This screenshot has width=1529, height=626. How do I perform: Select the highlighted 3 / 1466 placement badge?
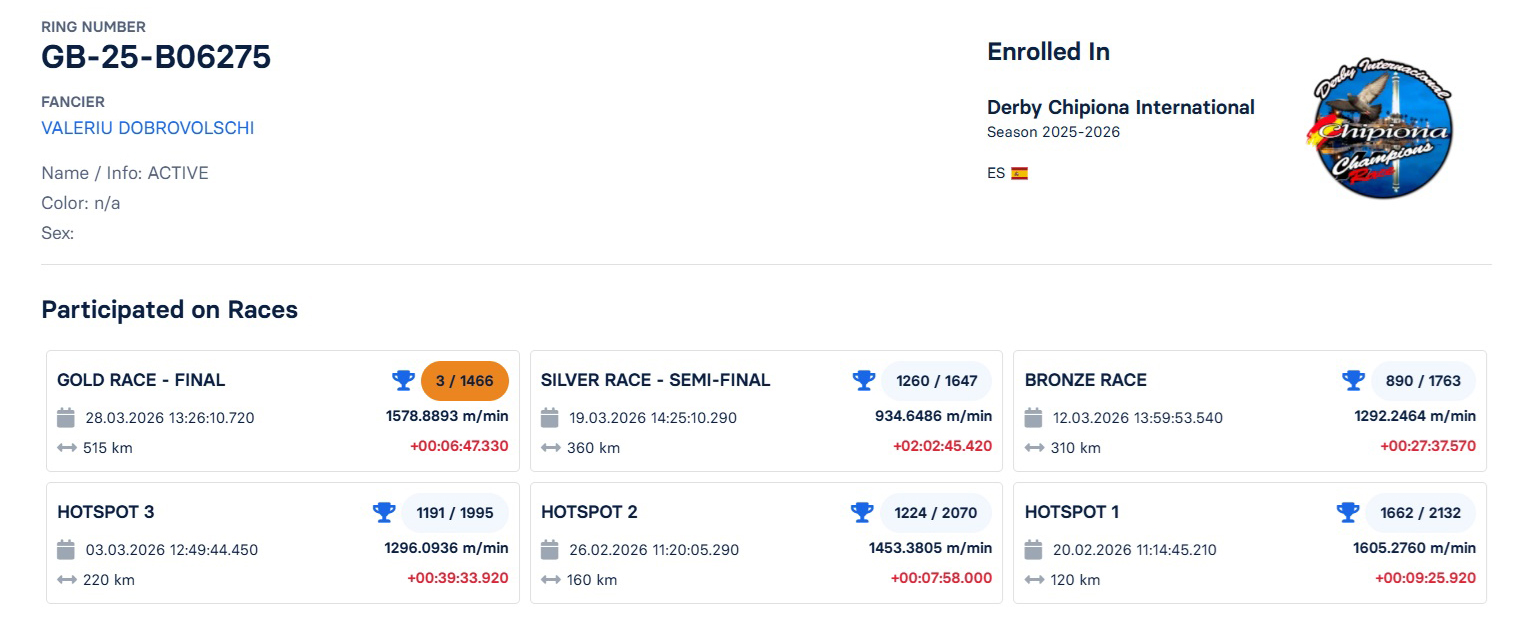[x=464, y=380]
